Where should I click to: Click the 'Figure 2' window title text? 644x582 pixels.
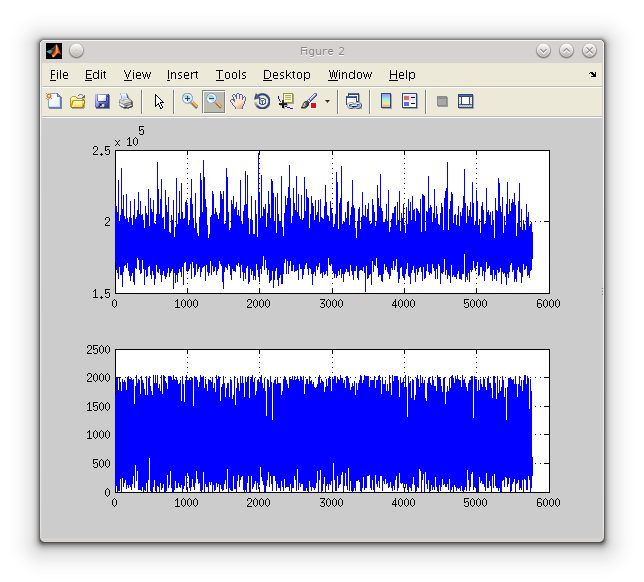[322, 51]
